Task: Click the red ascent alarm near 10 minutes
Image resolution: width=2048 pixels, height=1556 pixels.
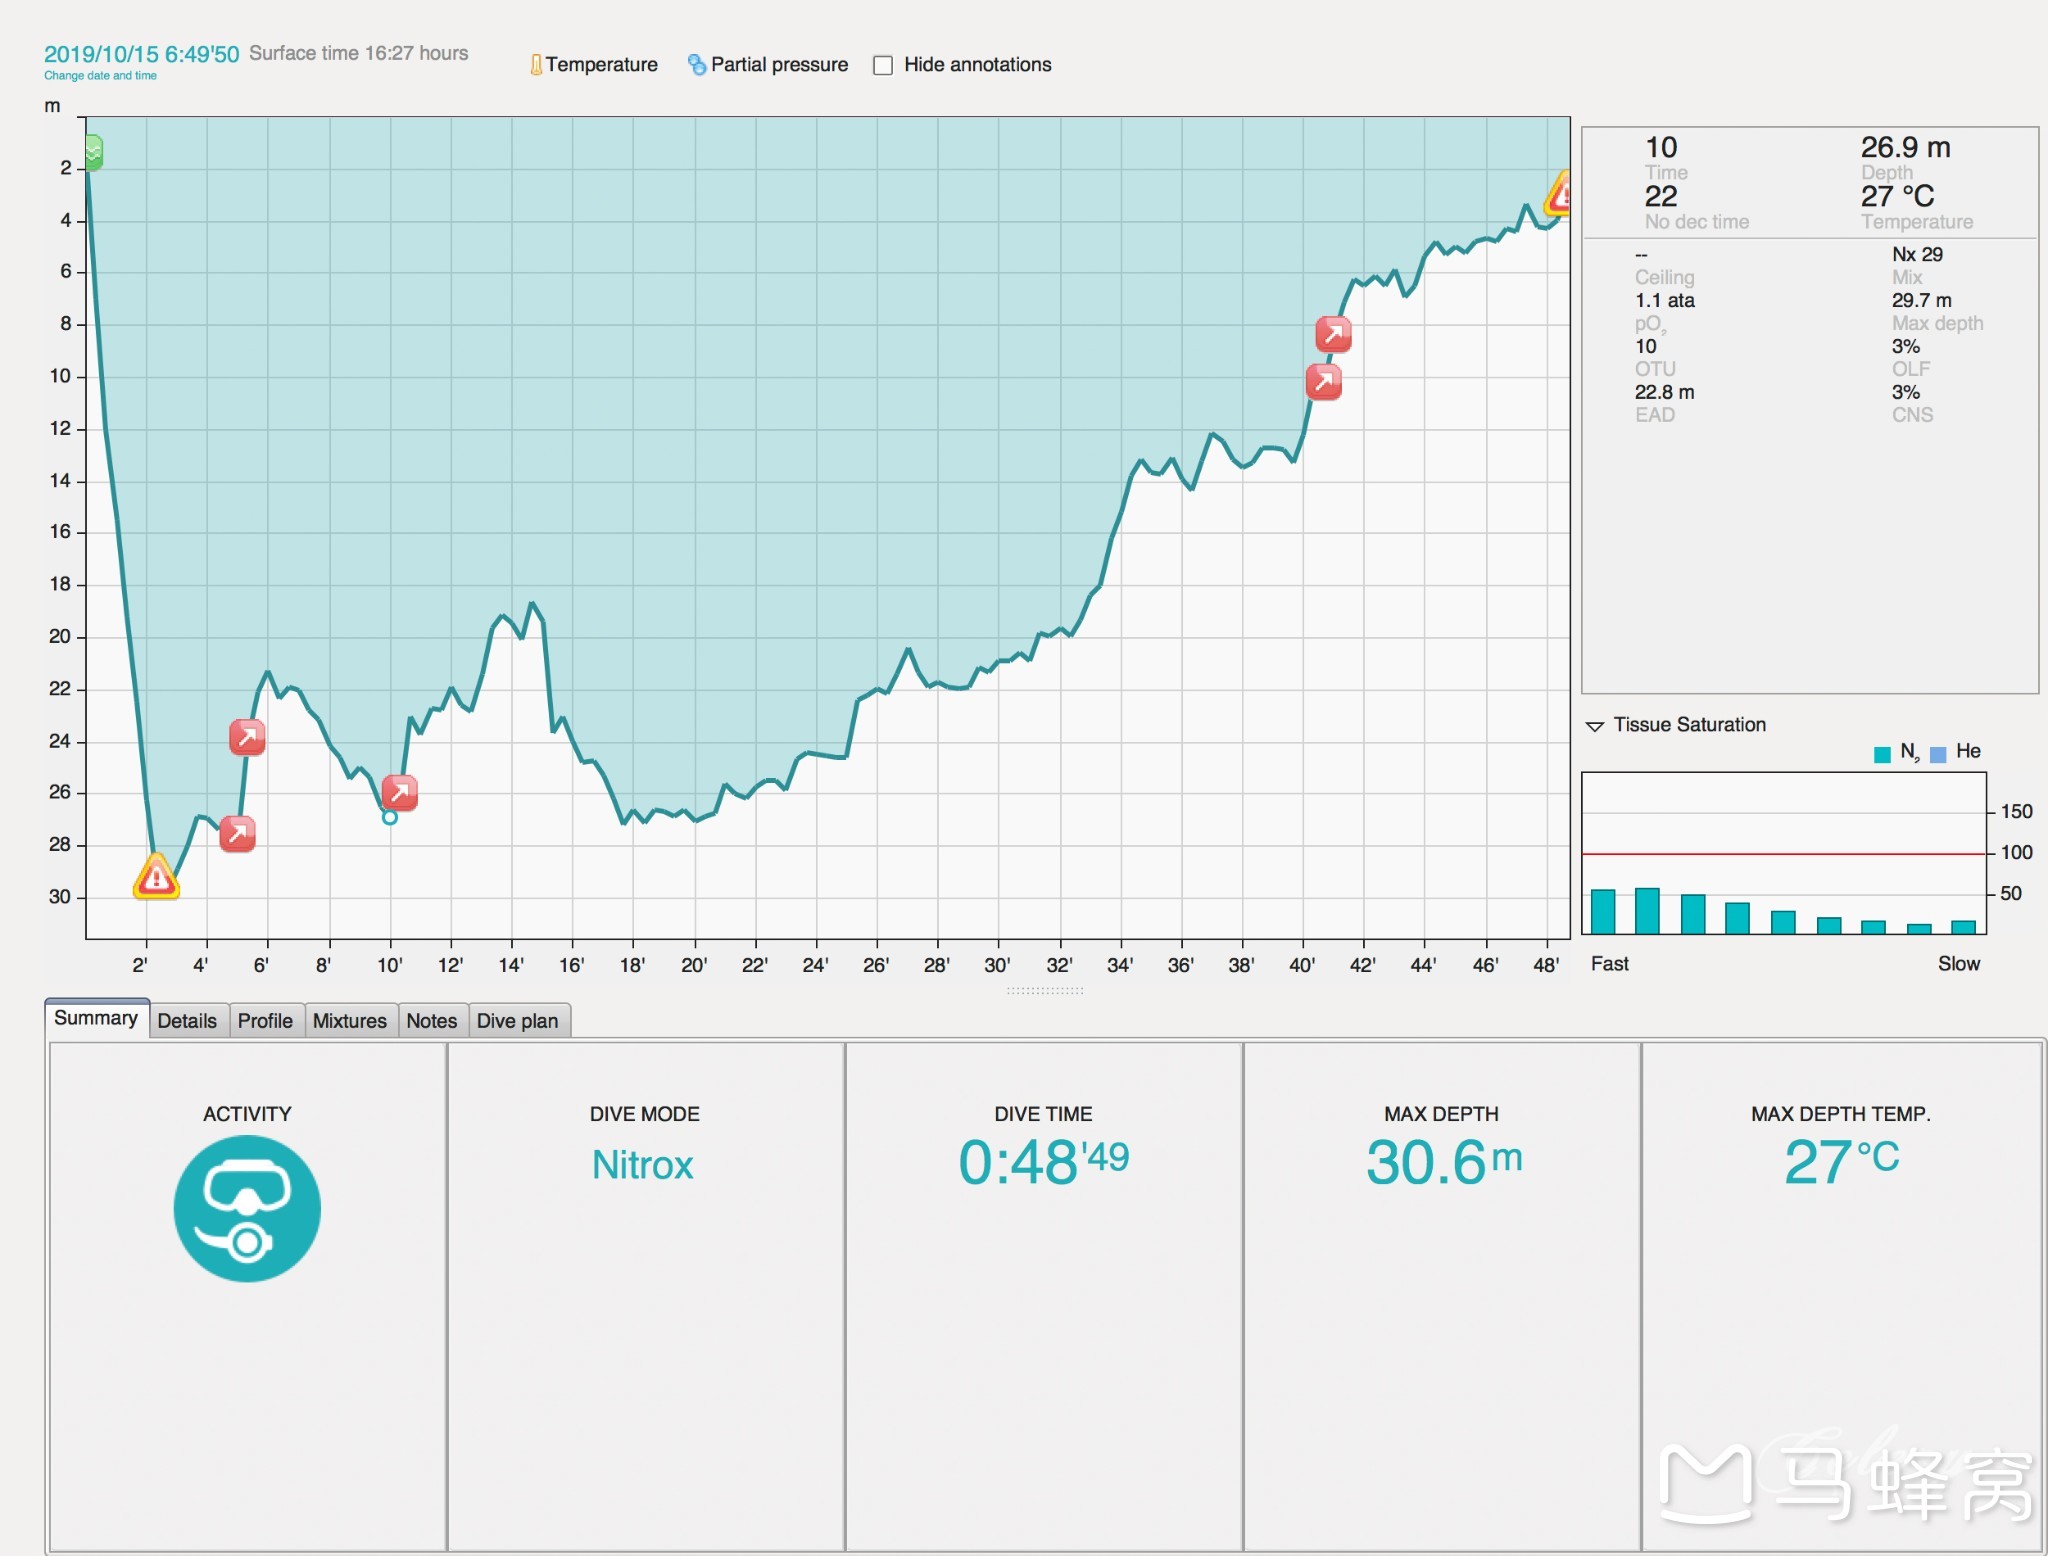Action: pyautogui.click(x=399, y=793)
